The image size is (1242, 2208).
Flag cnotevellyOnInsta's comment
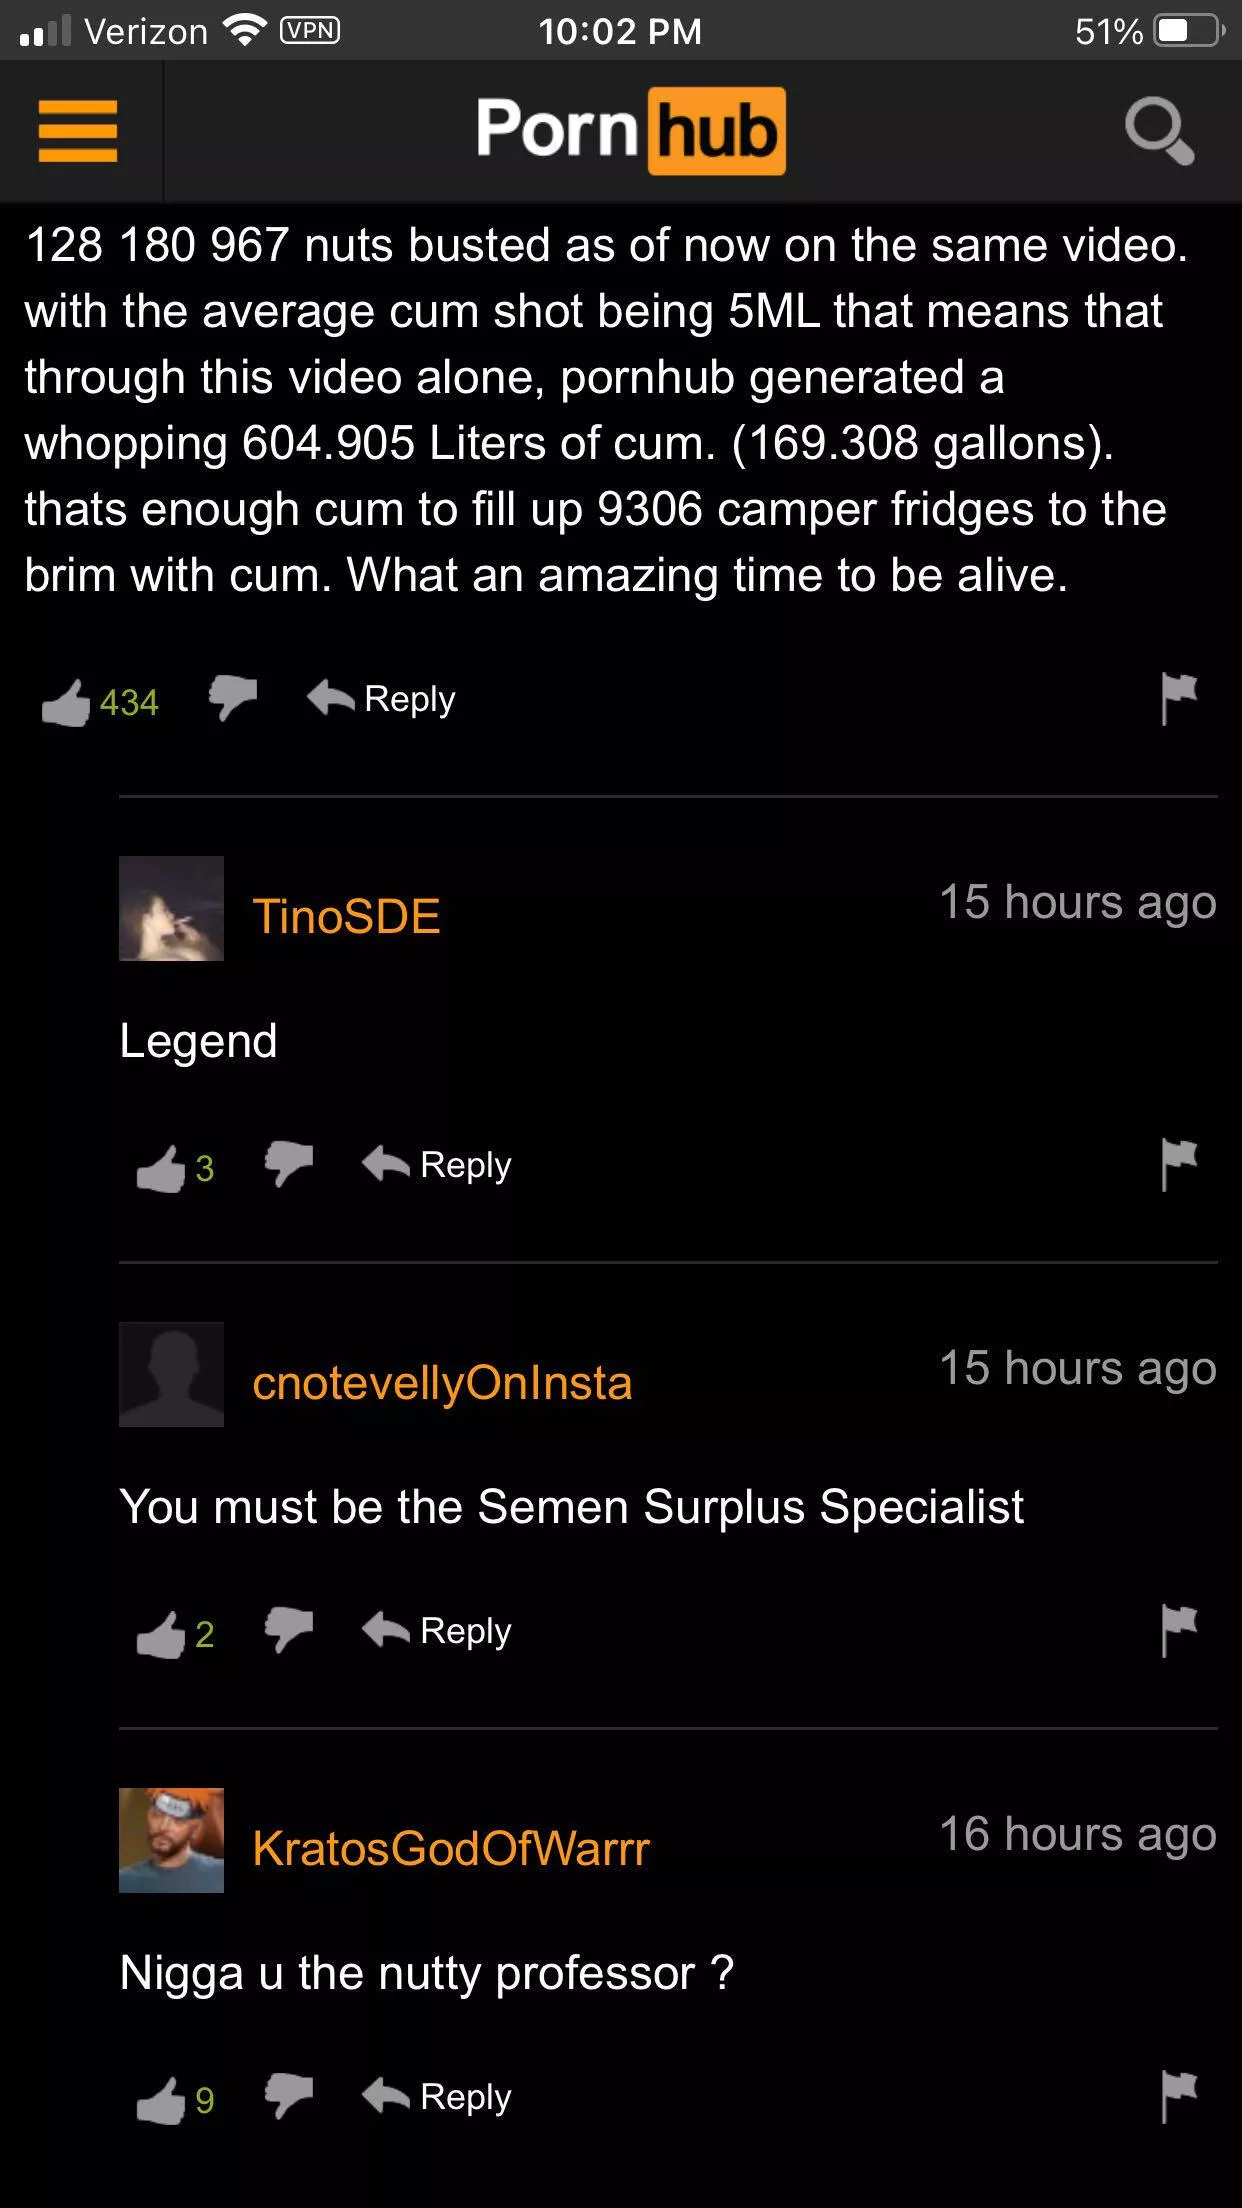pyautogui.click(x=1179, y=1630)
